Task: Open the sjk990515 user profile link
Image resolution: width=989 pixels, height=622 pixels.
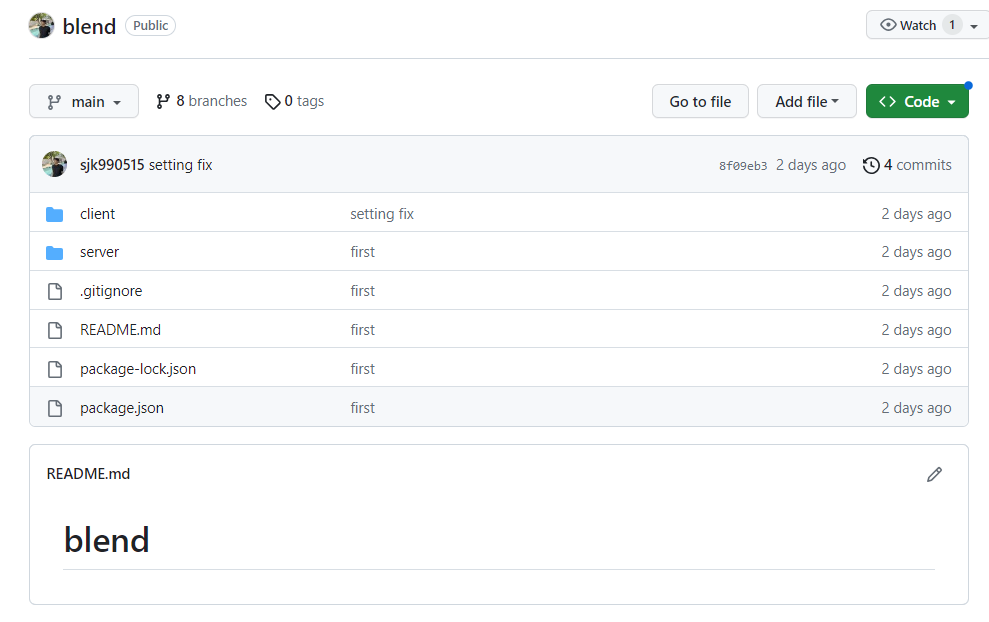Action: [112, 165]
